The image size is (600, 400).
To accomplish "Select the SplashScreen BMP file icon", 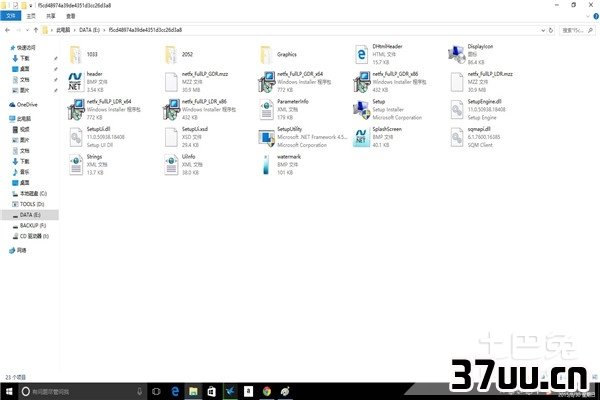I will pos(361,138).
